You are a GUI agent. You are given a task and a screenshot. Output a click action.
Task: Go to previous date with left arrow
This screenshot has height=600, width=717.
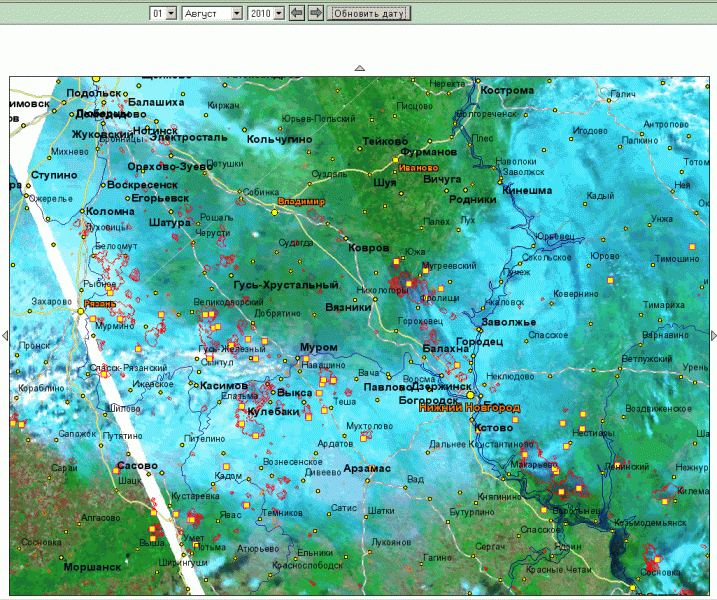[x=297, y=13]
